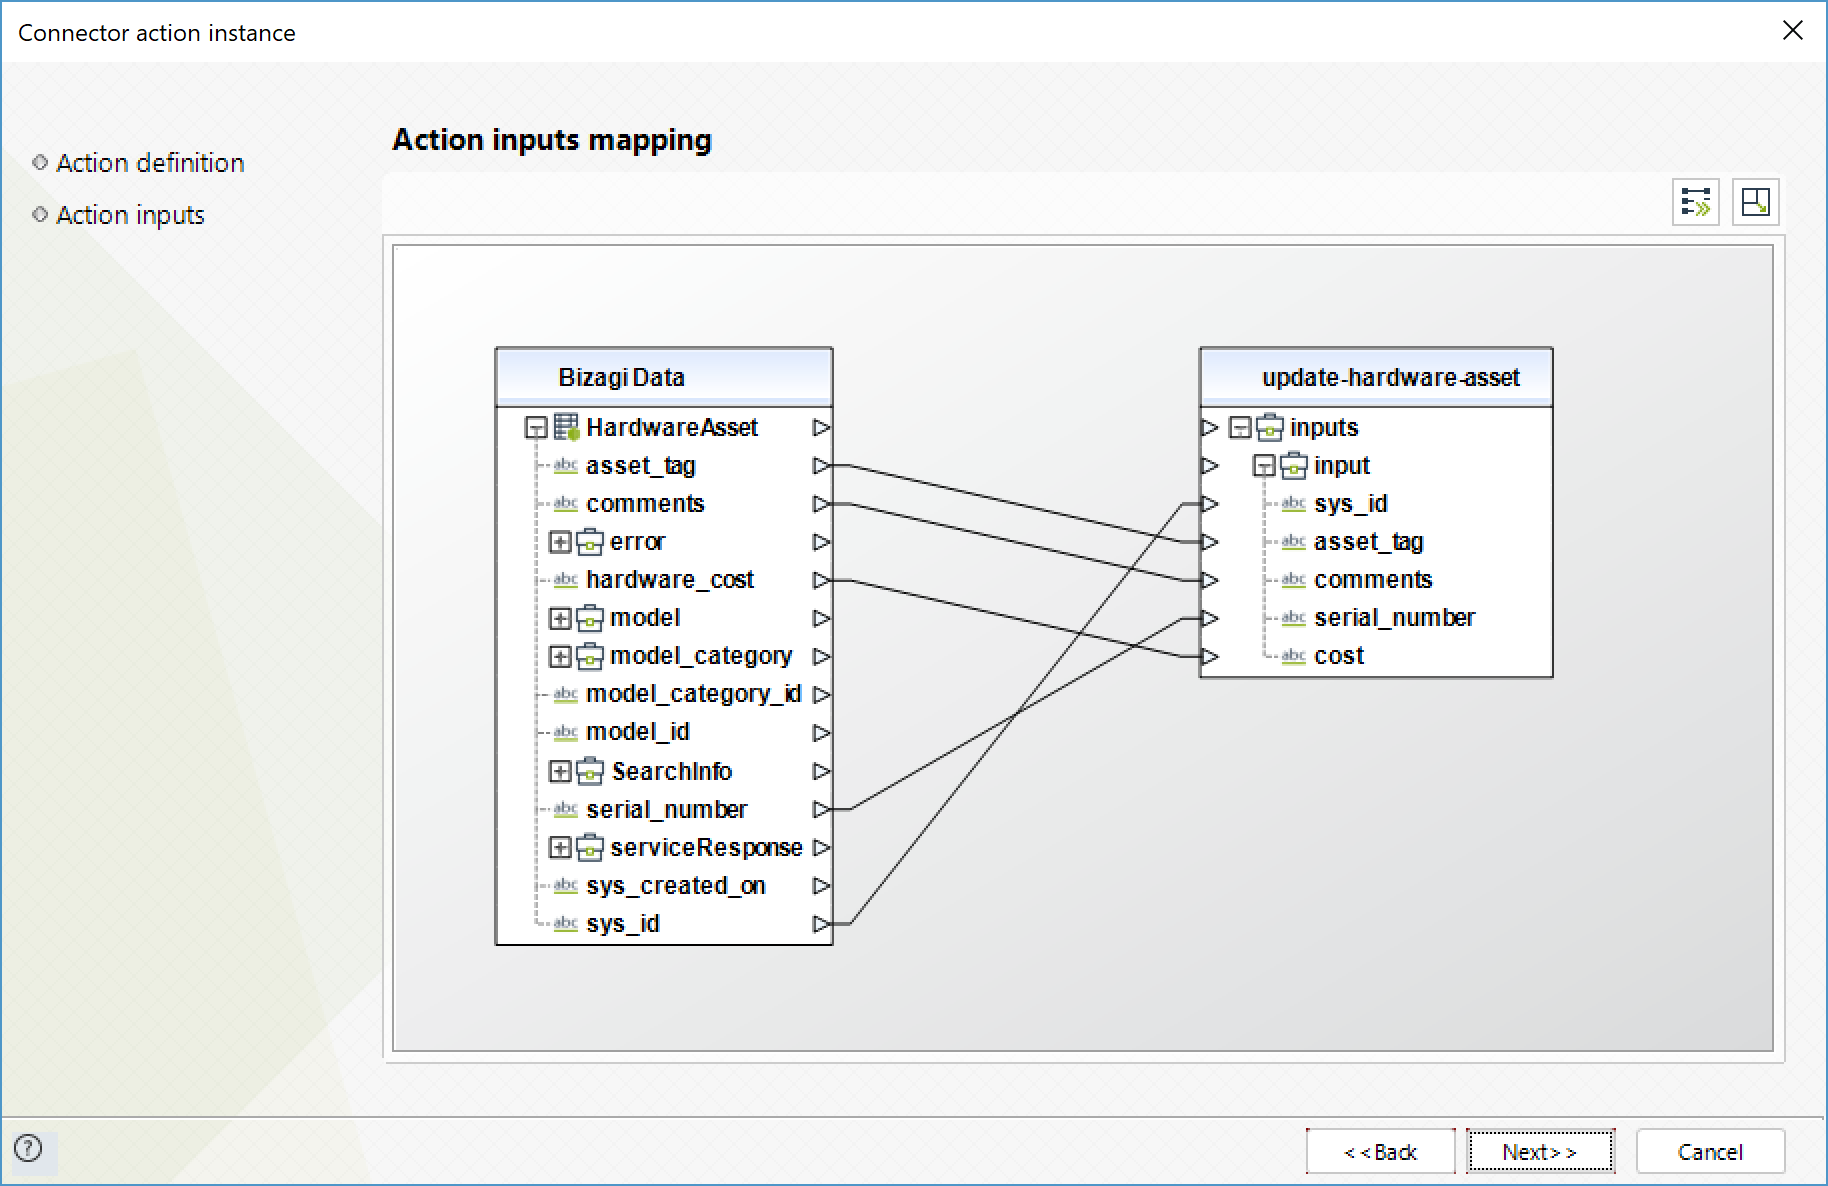
Task: Select the serviceResponse label in Bizagi Data
Action: tap(706, 847)
